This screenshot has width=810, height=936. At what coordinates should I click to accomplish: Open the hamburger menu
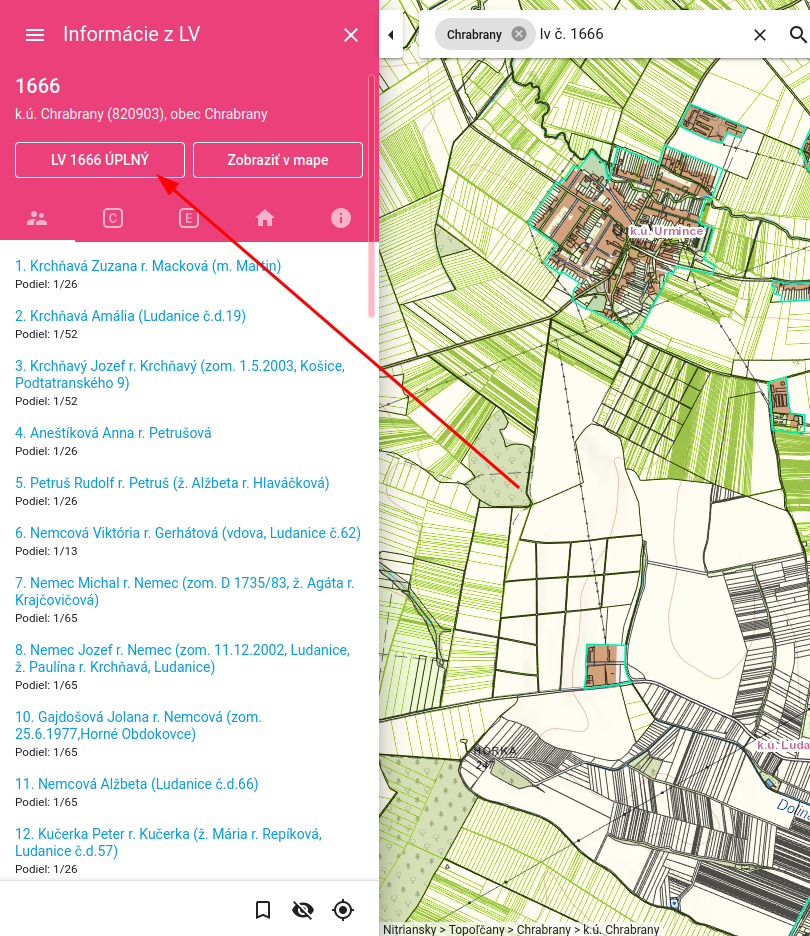point(35,35)
